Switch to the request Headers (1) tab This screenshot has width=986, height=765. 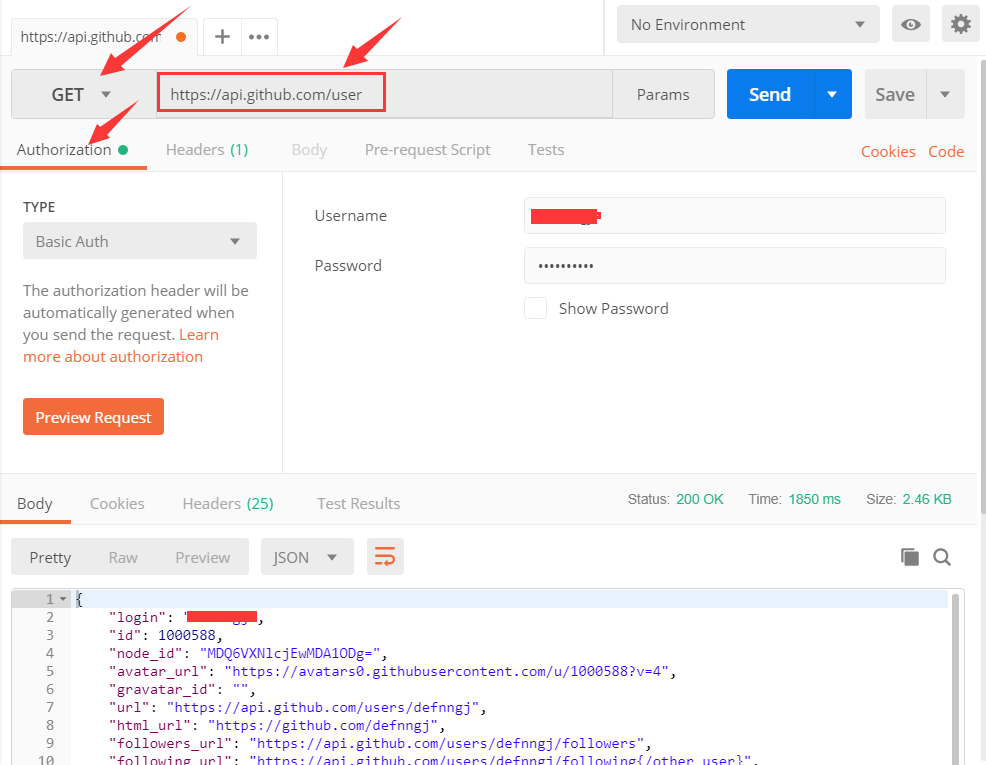coord(207,150)
